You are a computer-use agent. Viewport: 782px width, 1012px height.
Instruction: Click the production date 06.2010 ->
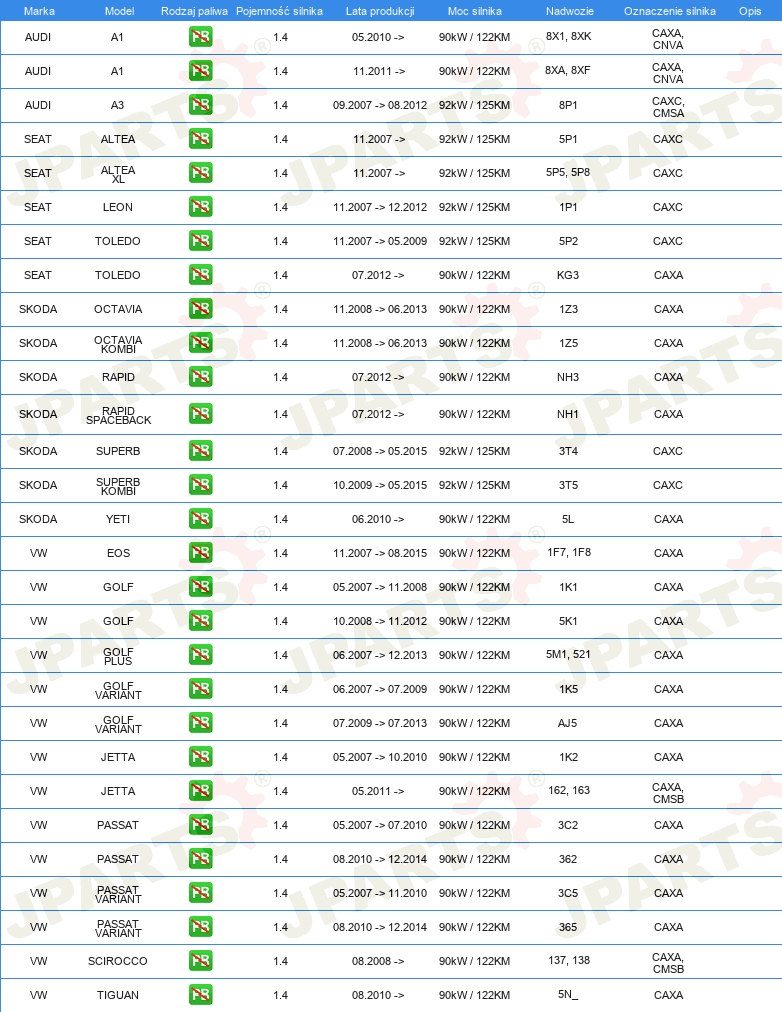coord(378,519)
